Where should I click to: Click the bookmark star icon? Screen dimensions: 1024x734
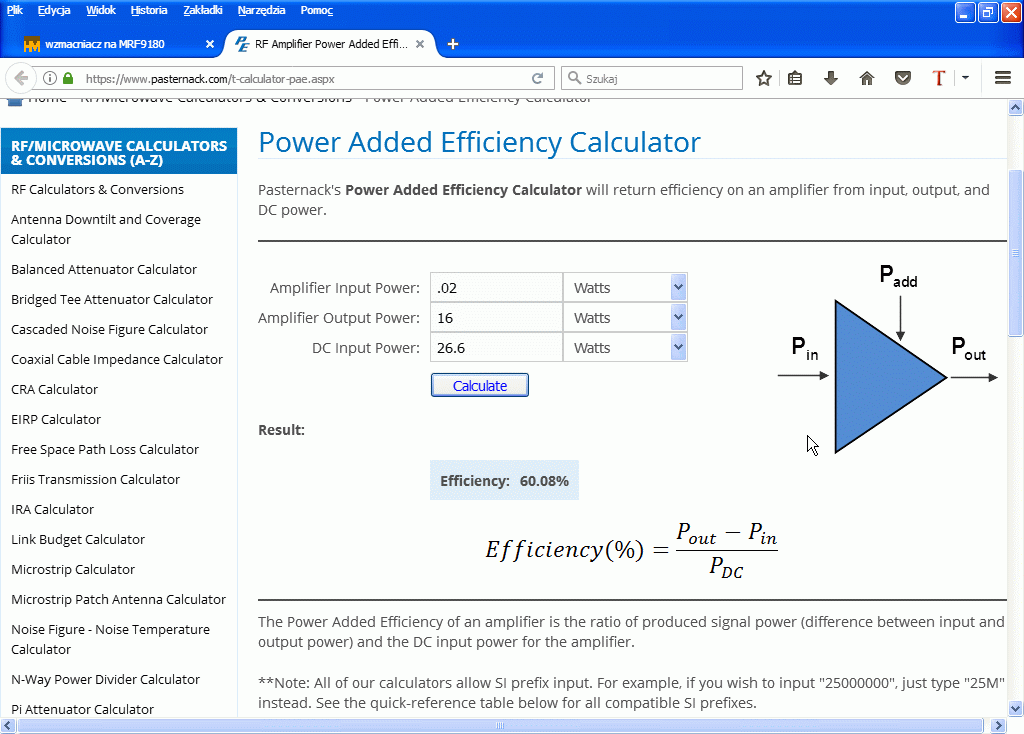pyautogui.click(x=764, y=78)
